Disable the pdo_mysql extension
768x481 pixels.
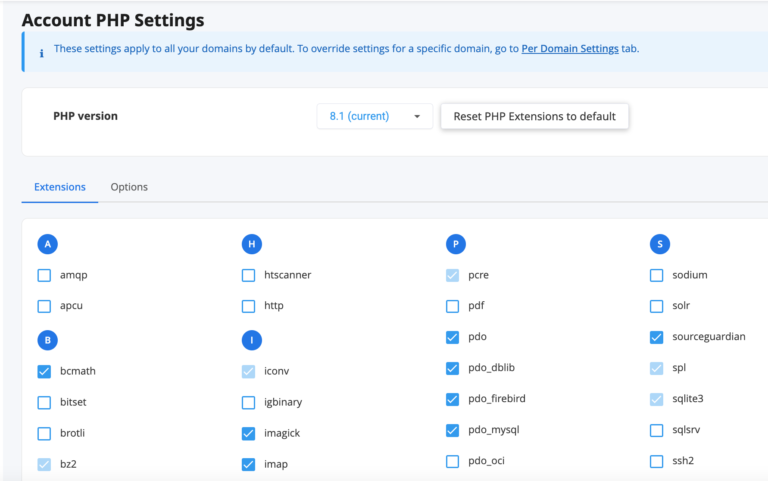pos(453,430)
